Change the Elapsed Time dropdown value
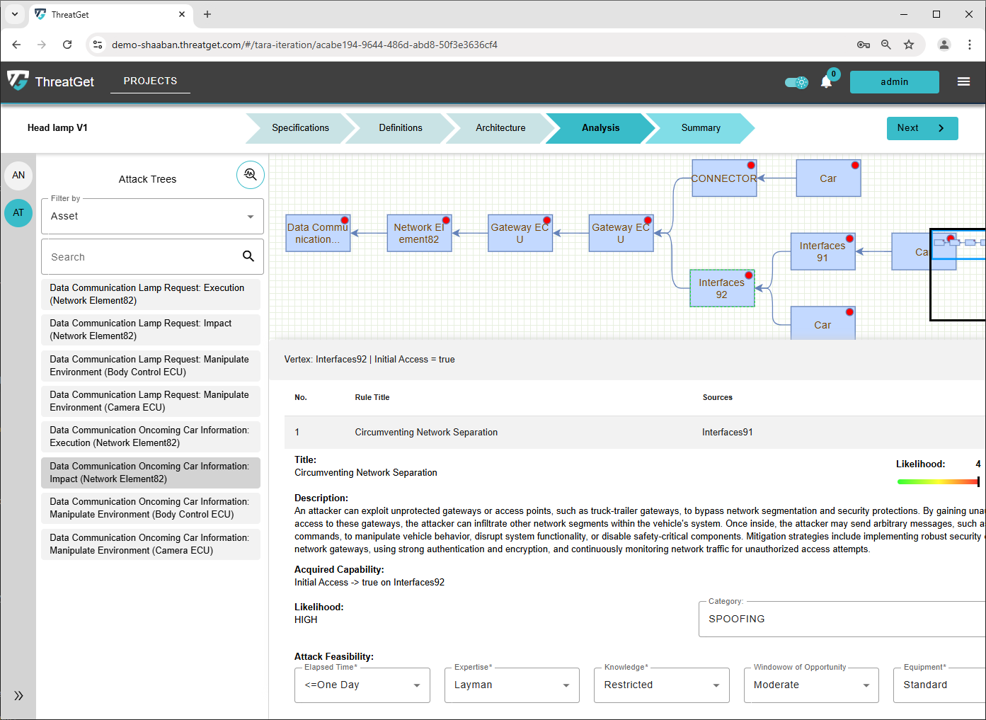The image size is (986, 720). pos(362,685)
